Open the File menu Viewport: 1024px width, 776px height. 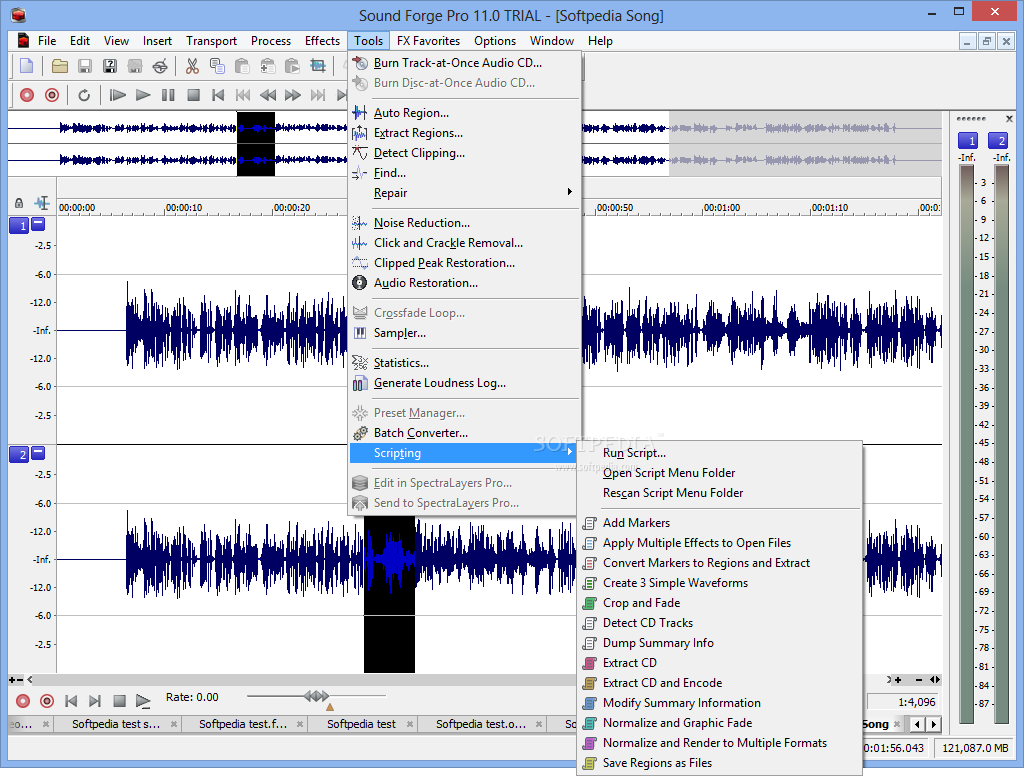coord(47,41)
